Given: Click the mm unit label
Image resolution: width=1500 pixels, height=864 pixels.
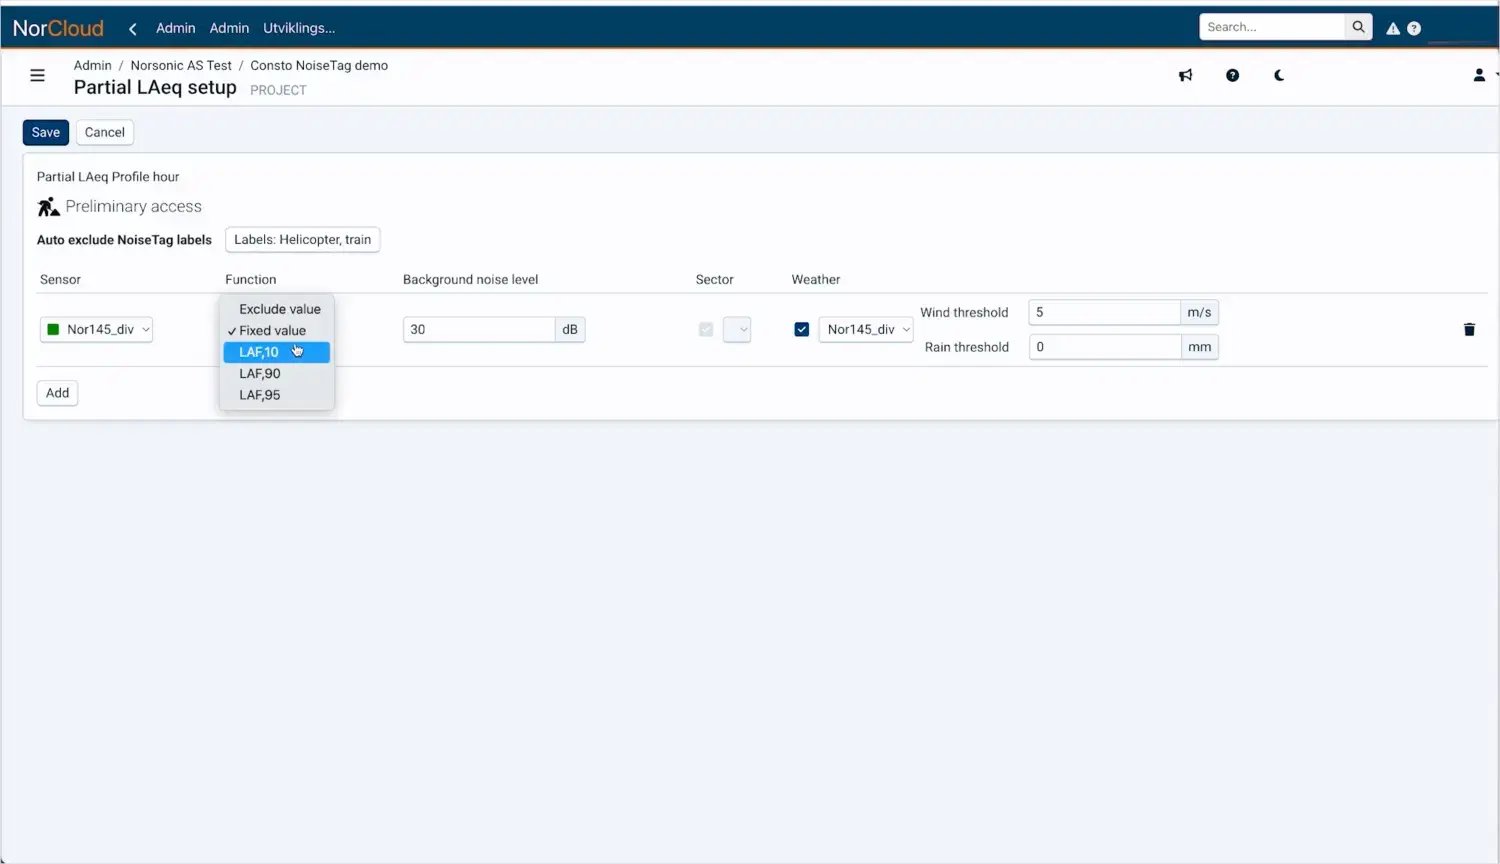Looking at the screenshot, I should pos(1199,347).
